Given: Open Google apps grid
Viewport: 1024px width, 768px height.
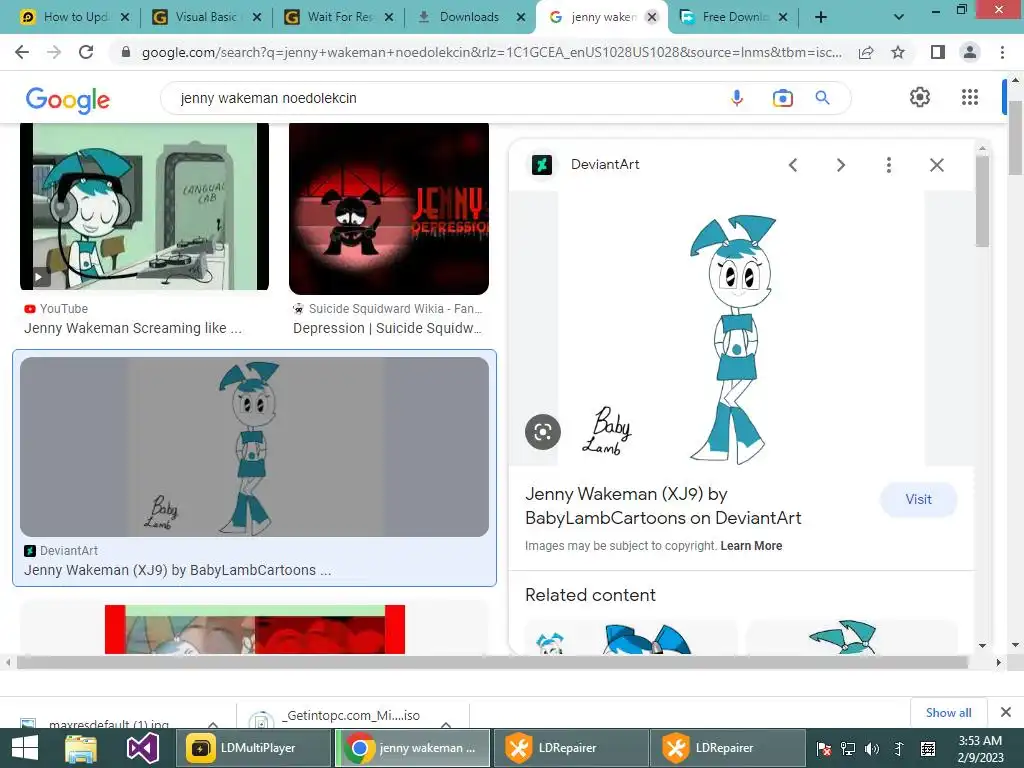Looking at the screenshot, I should pos(970,97).
